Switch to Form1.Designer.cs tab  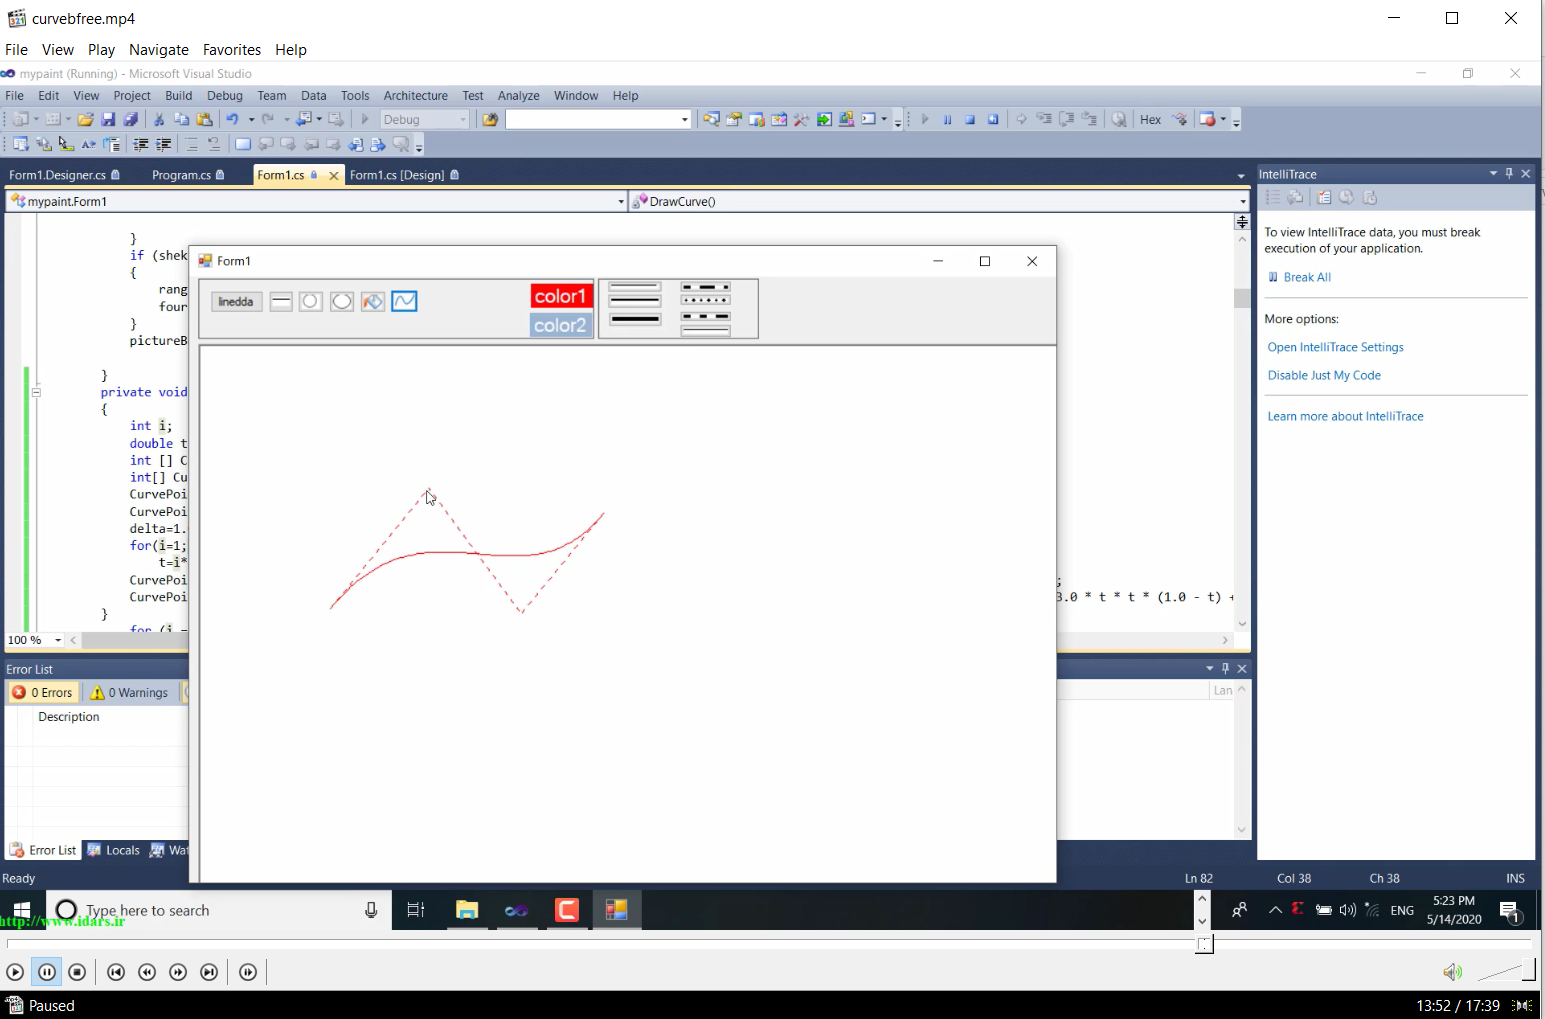[64, 175]
